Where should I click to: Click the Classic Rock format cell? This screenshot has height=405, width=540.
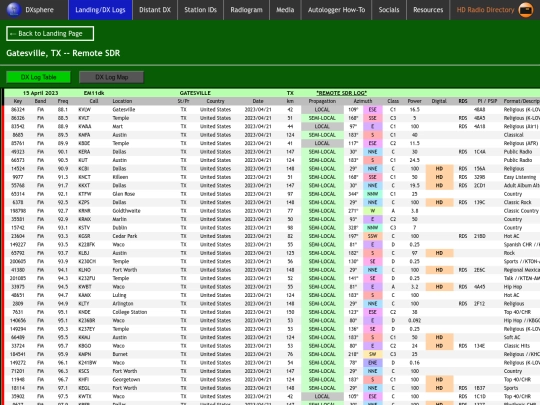(x=518, y=202)
